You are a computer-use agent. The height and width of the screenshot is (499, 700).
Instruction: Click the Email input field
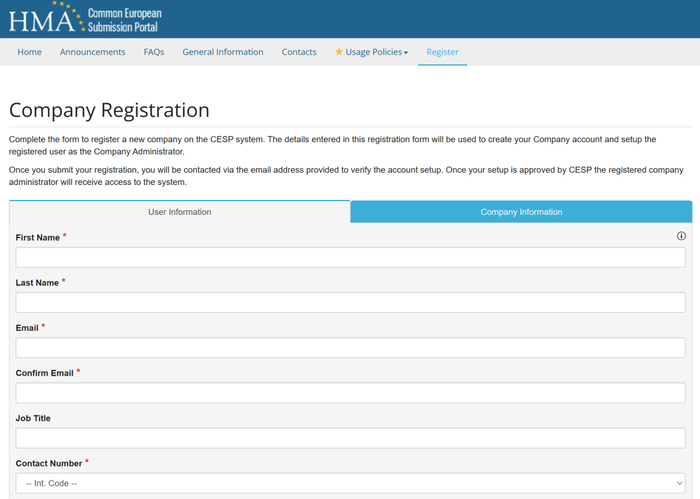point(350,348)
